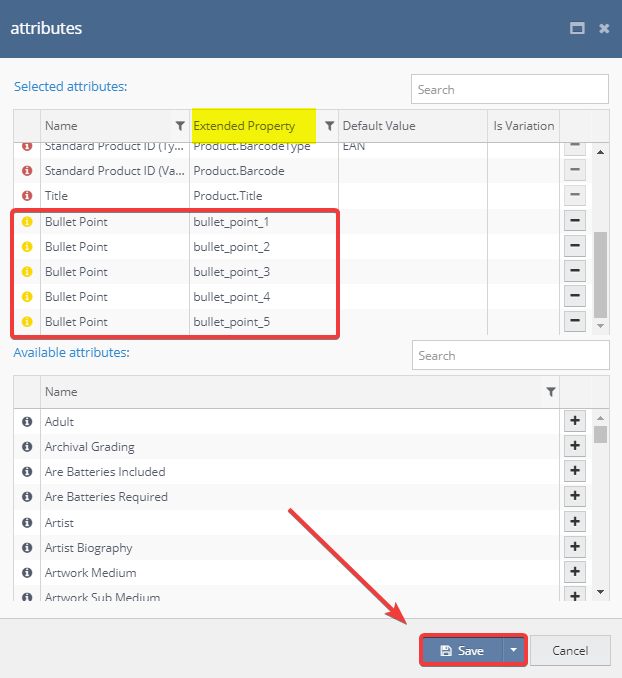Add the Adult attribute
The width and height of the screenshot is (622, 678).
tap(575, 421)
